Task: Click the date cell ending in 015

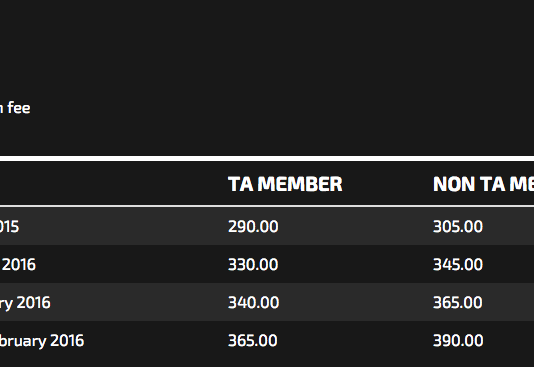Action: [10, 227]
